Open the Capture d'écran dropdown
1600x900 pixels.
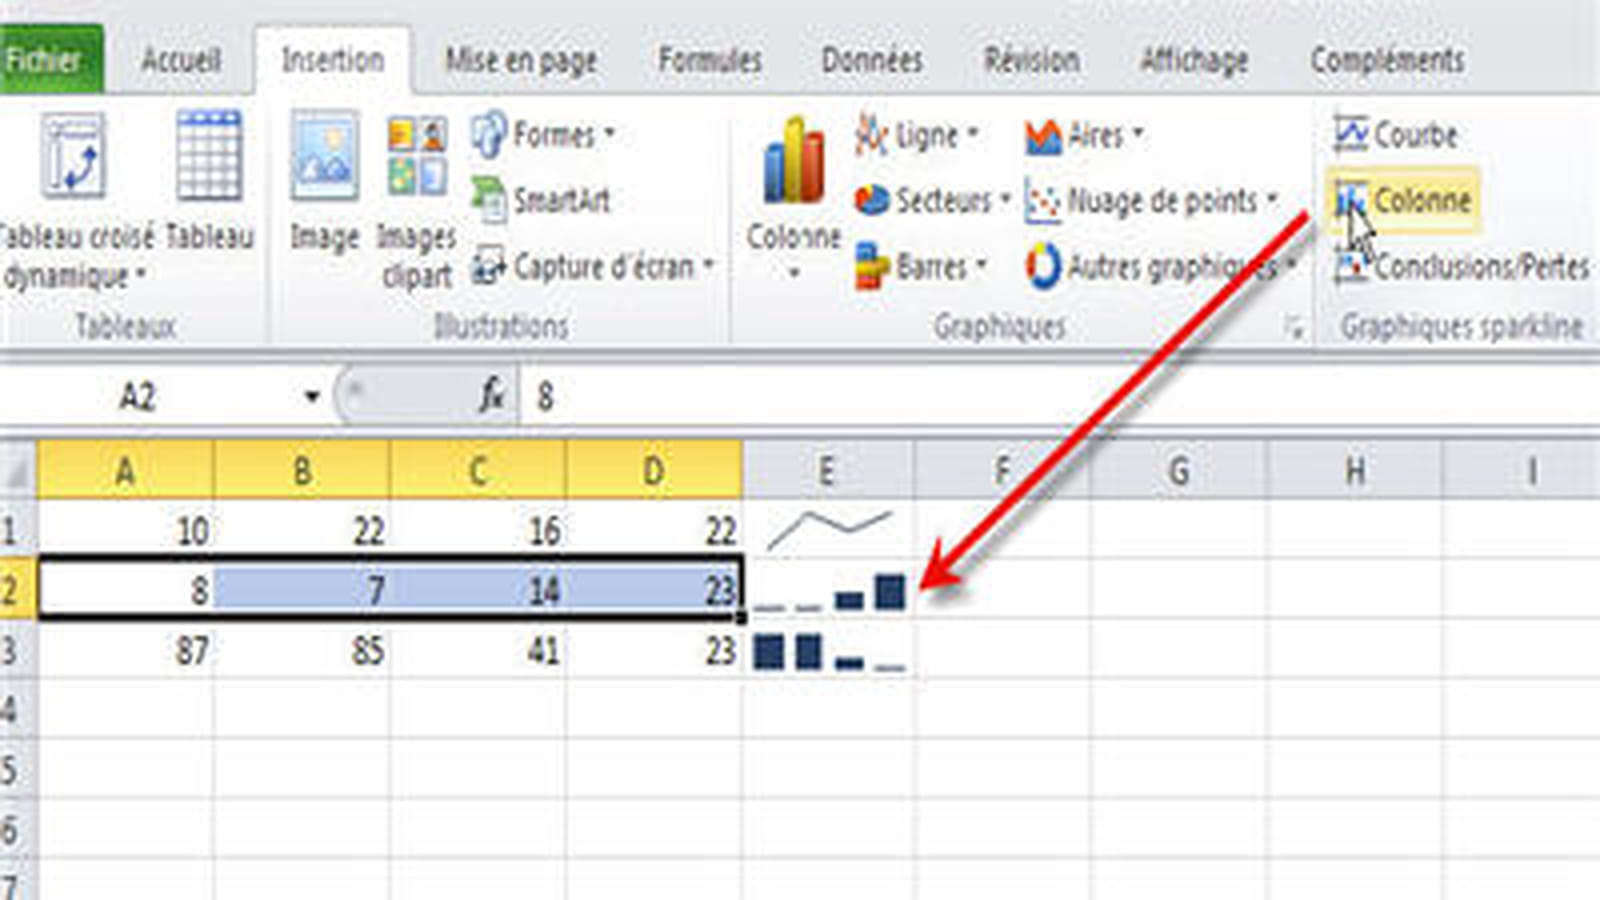pos(594,266)
